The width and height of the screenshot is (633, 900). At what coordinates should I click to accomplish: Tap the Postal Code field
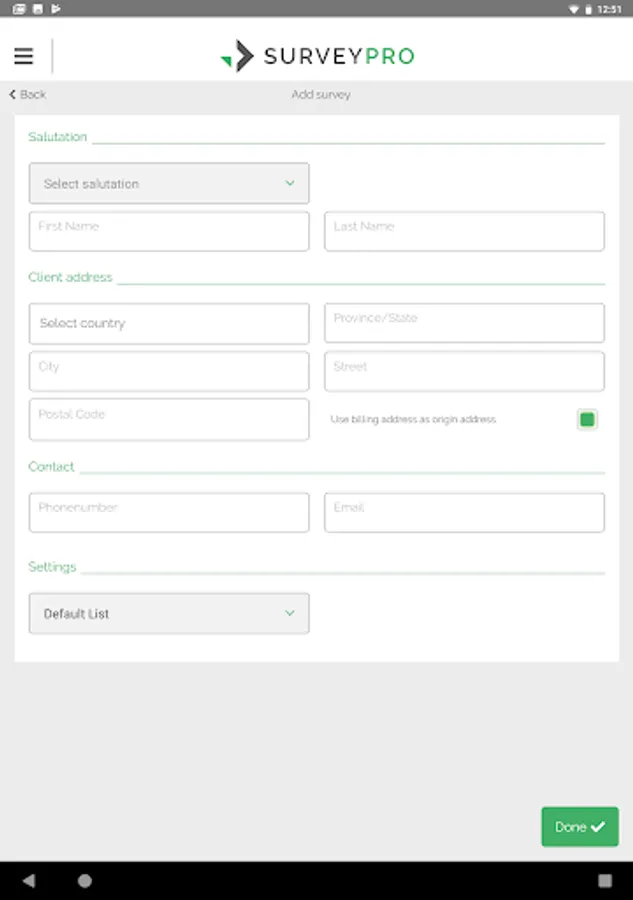(169, 419)
